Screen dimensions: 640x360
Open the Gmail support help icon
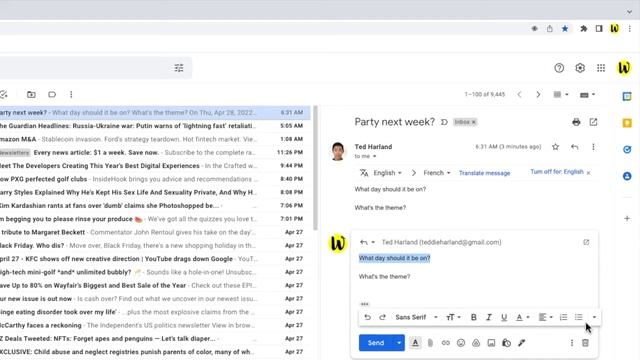point(559,68)
